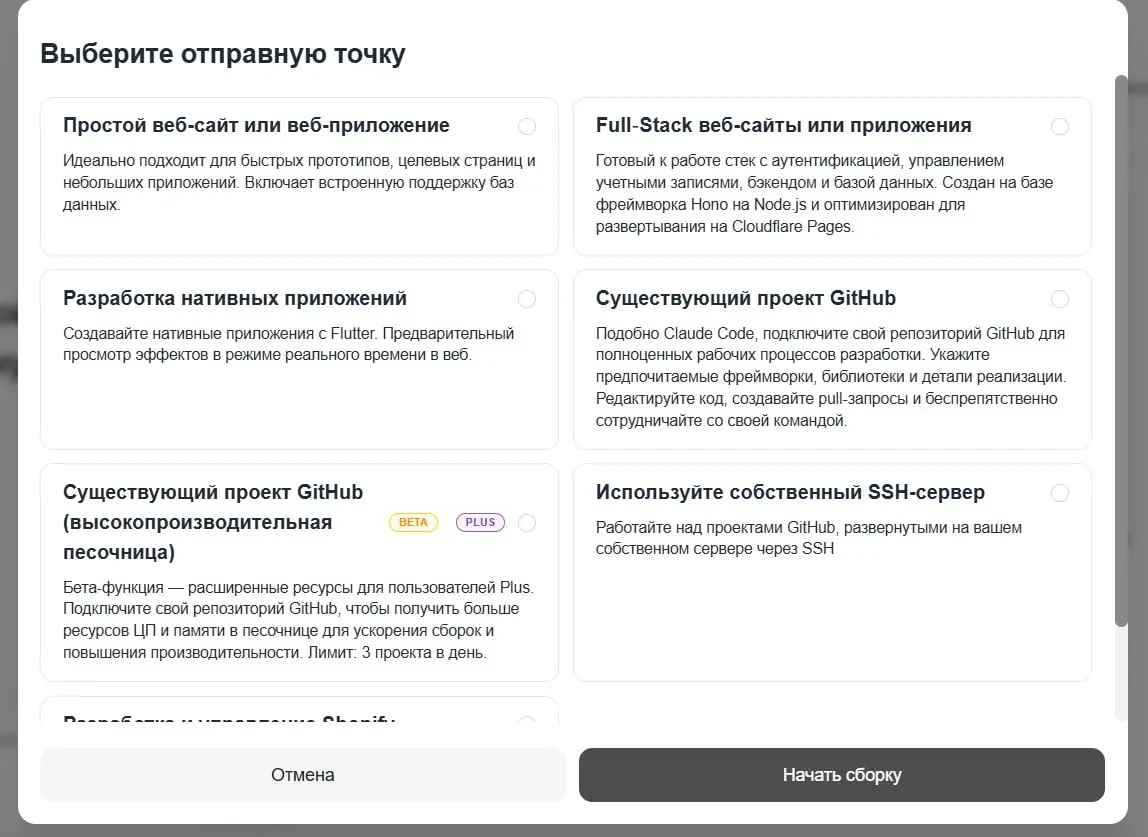Select the Full-Stack веб-сайты radio button

tap(1060, 126)
